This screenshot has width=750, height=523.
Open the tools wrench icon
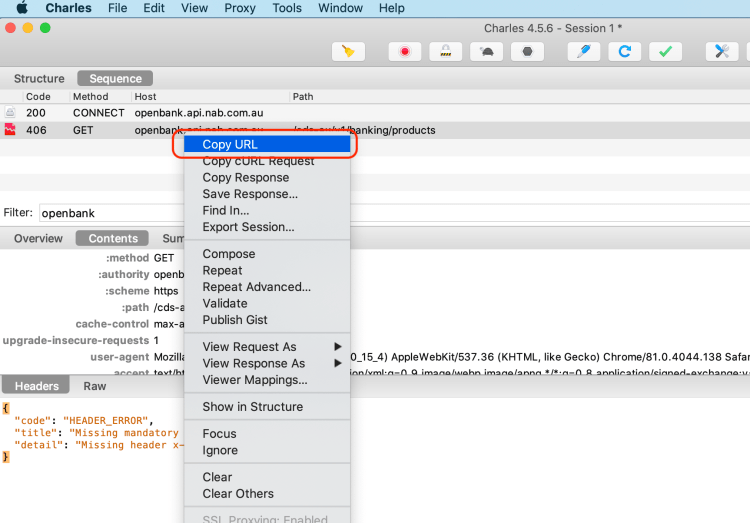[x=721, y=51]
